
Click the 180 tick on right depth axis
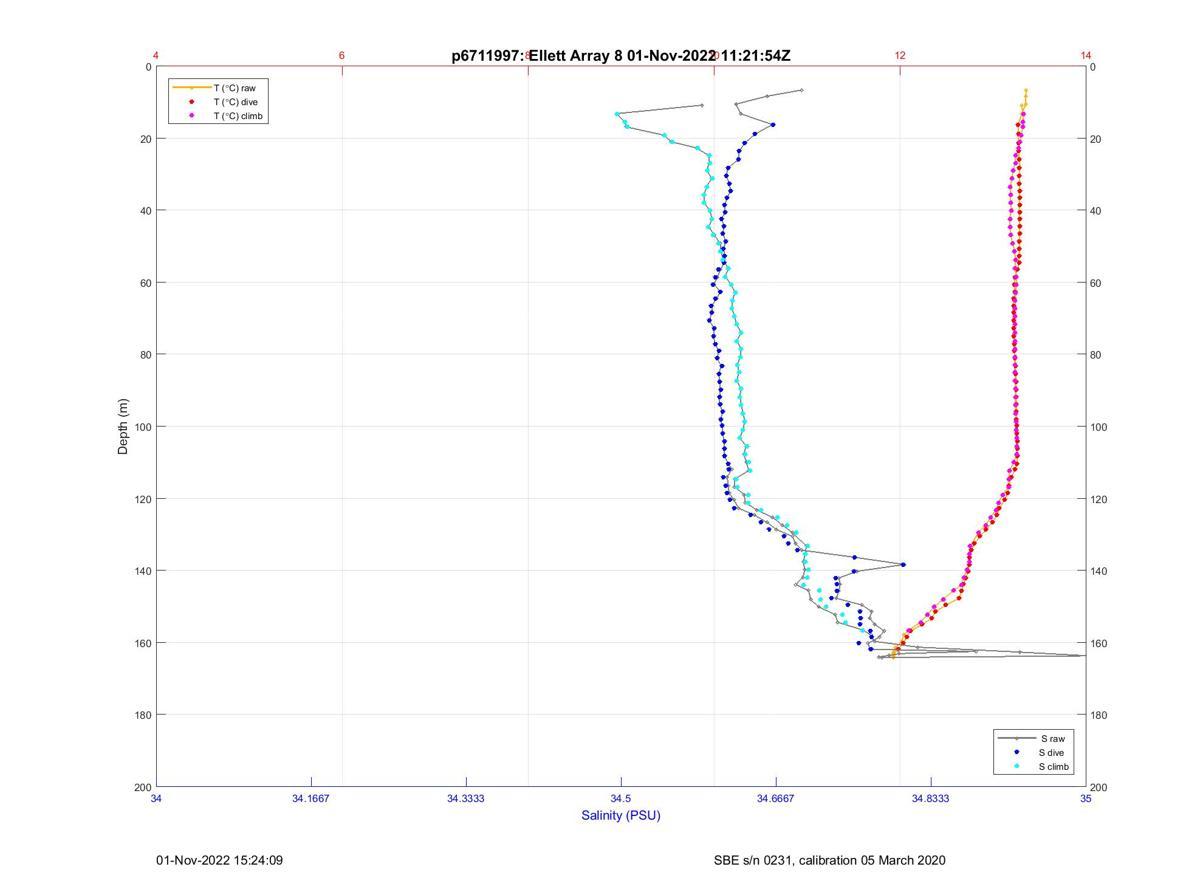(1100, 715)
